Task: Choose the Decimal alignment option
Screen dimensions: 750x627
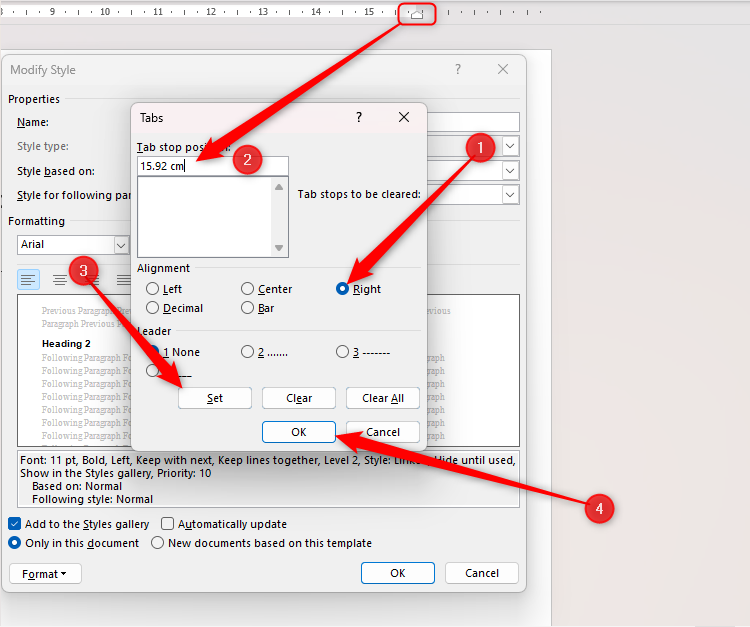Action: pyautogui.click(x=153, y=308)
